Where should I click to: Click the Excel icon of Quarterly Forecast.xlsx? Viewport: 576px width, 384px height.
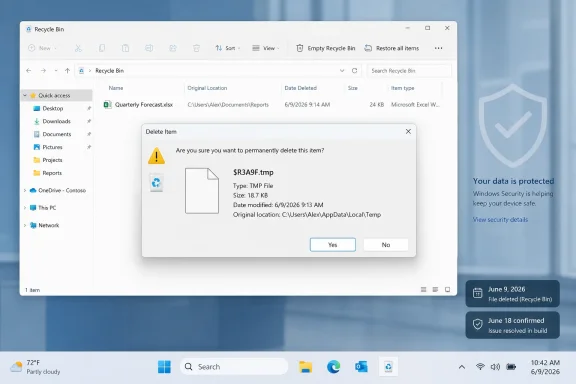click(108, 105)
